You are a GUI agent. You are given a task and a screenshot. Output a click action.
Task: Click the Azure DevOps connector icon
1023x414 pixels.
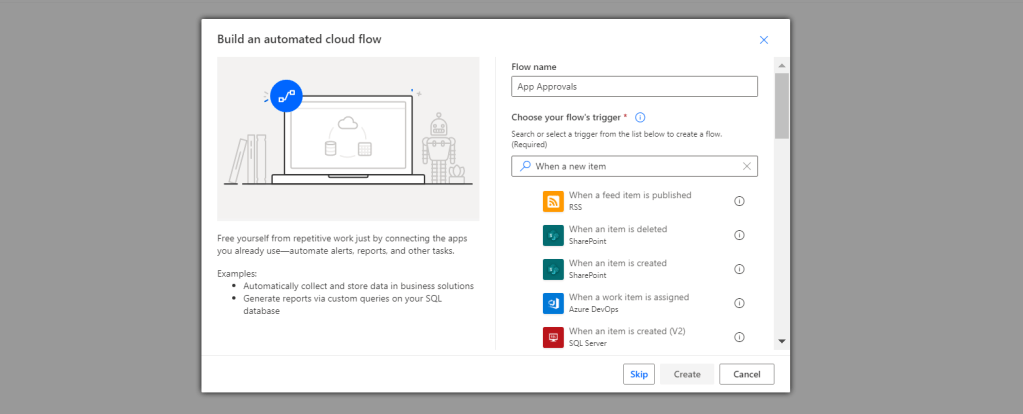pos(554,304)
